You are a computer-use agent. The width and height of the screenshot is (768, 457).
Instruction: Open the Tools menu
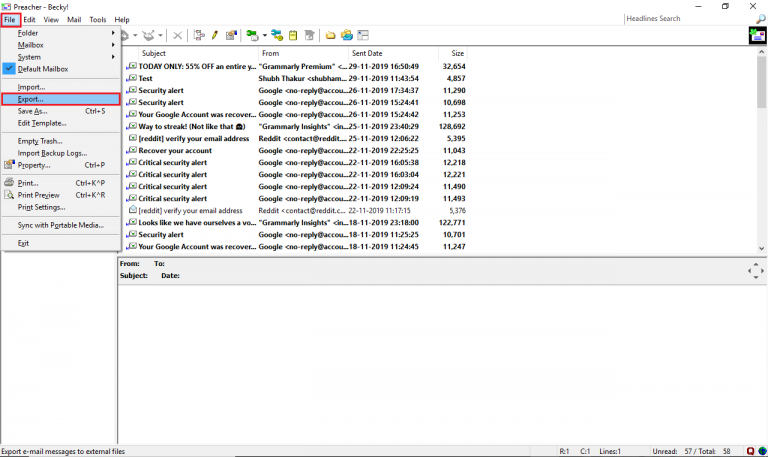tap(97, 20)
